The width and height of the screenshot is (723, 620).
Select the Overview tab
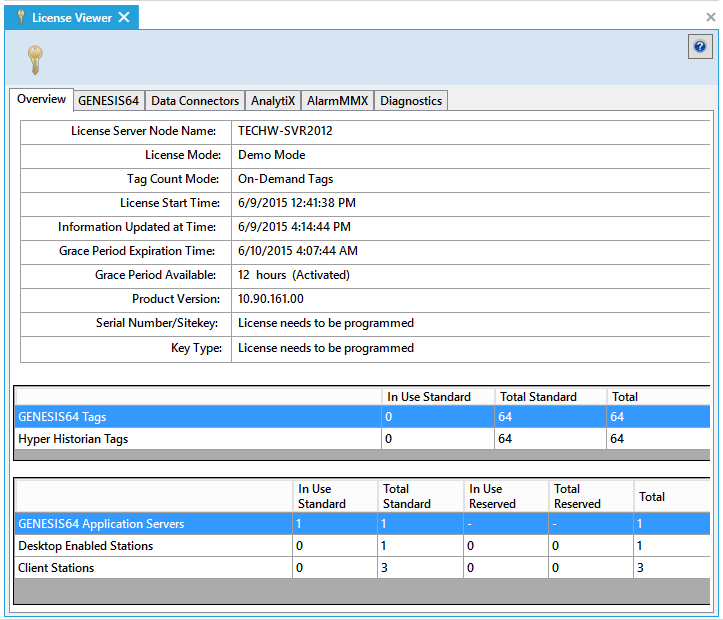(41, 100)
